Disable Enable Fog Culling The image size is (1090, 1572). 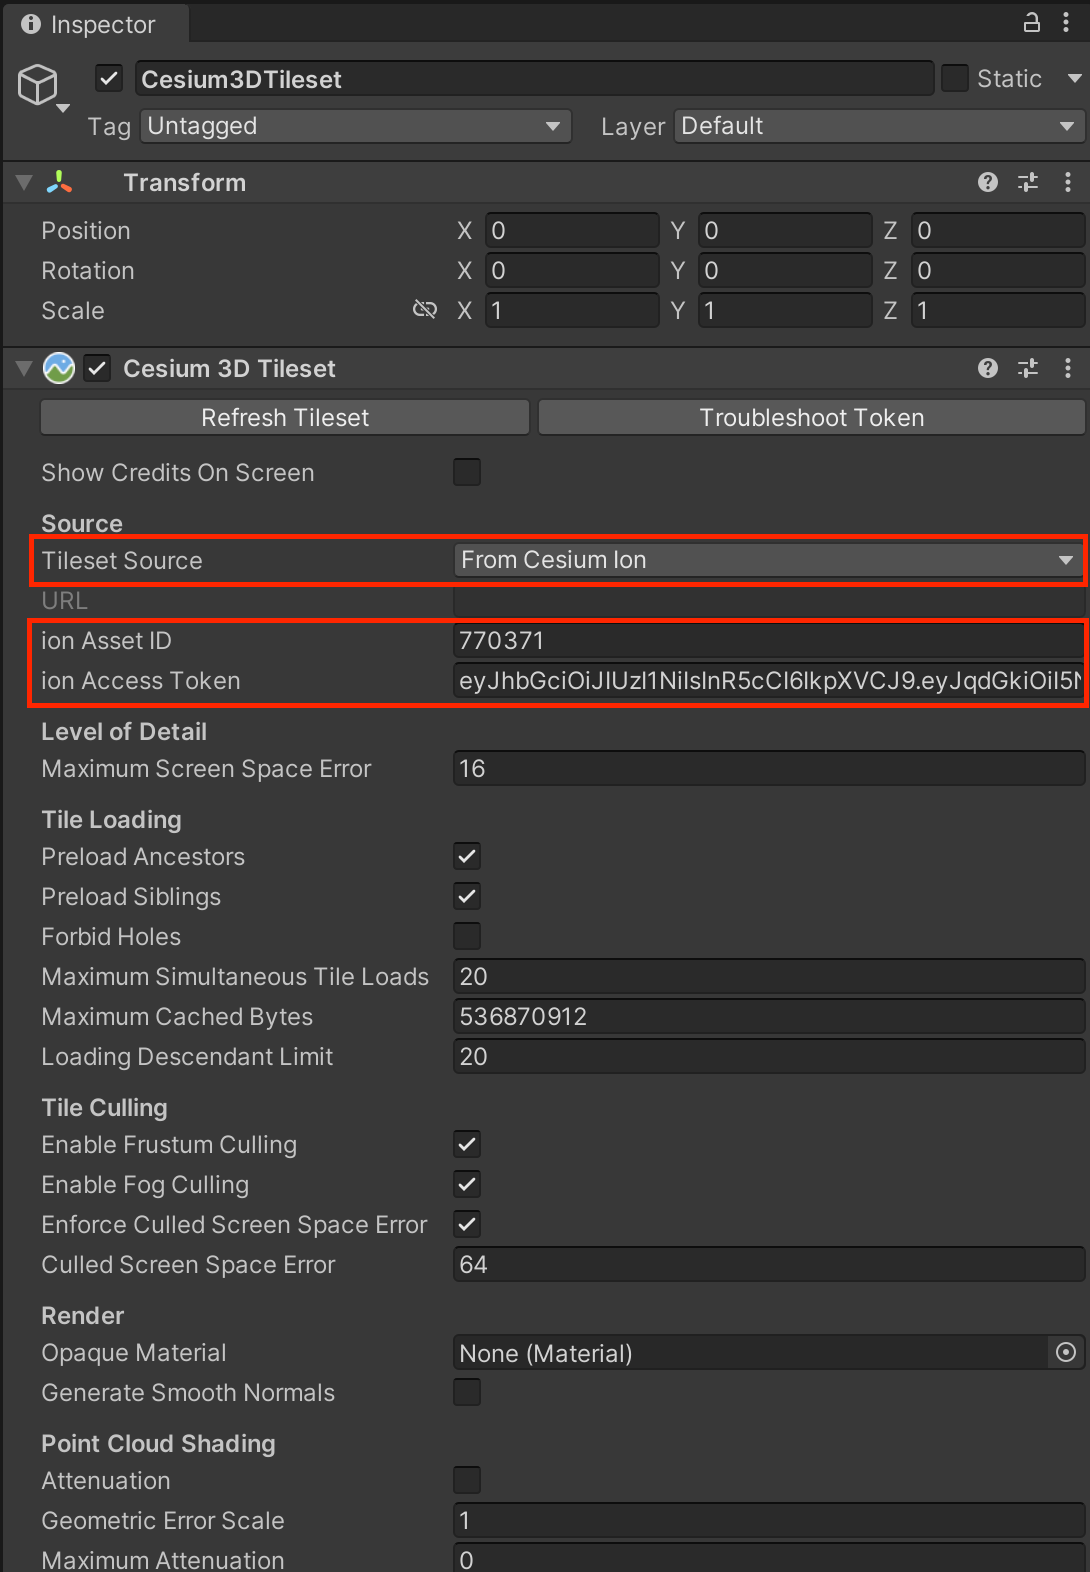point(467,1184)
